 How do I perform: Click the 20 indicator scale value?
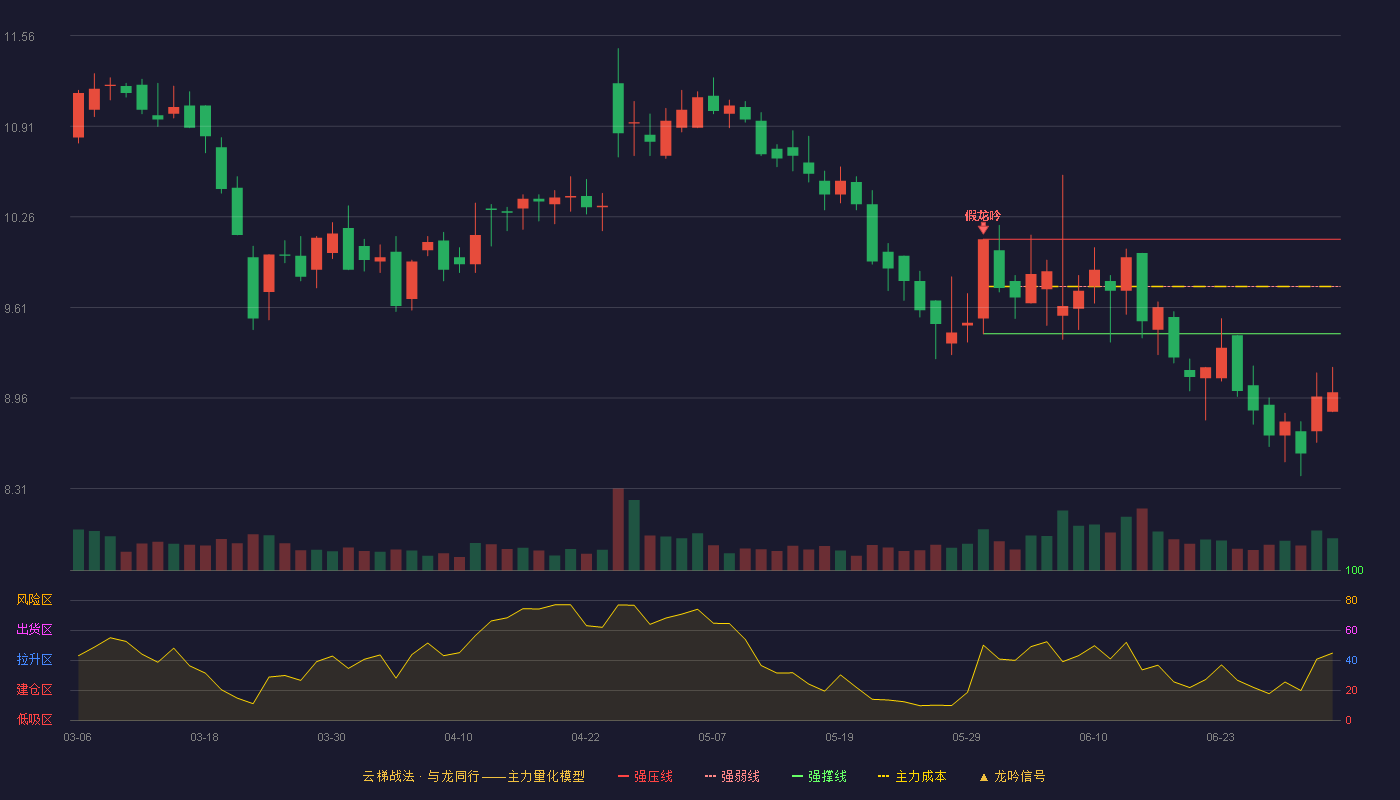tap(1351, 690)
